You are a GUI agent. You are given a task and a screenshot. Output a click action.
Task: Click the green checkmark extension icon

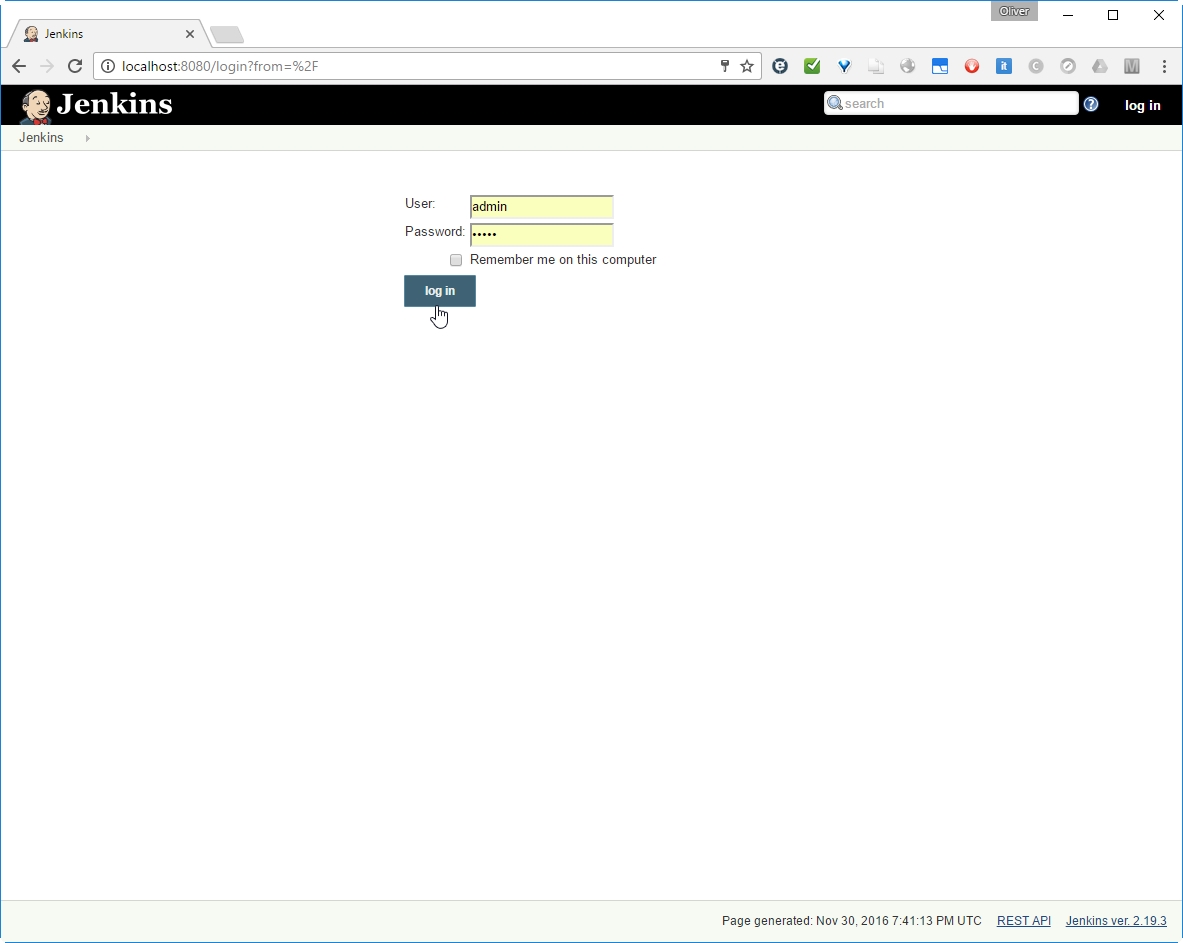pos(812,66)
